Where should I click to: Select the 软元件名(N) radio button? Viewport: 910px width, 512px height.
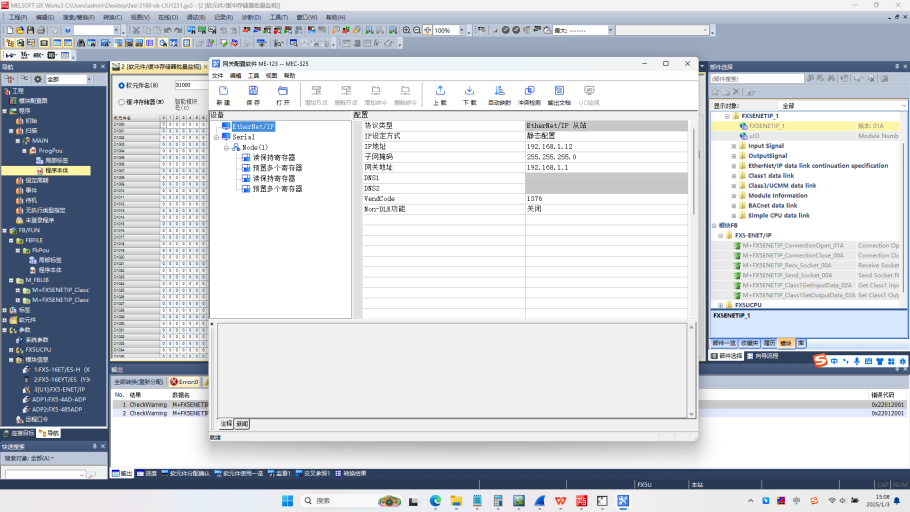point(122,85)
